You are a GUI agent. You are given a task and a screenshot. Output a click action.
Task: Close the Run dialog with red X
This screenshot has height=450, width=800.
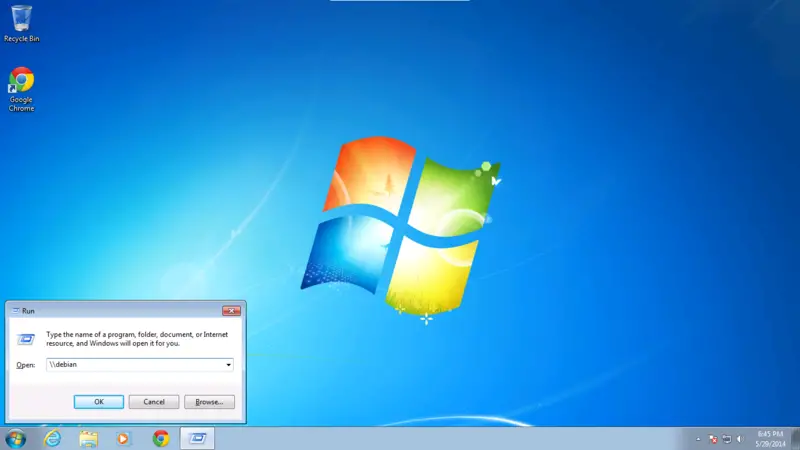231,311
